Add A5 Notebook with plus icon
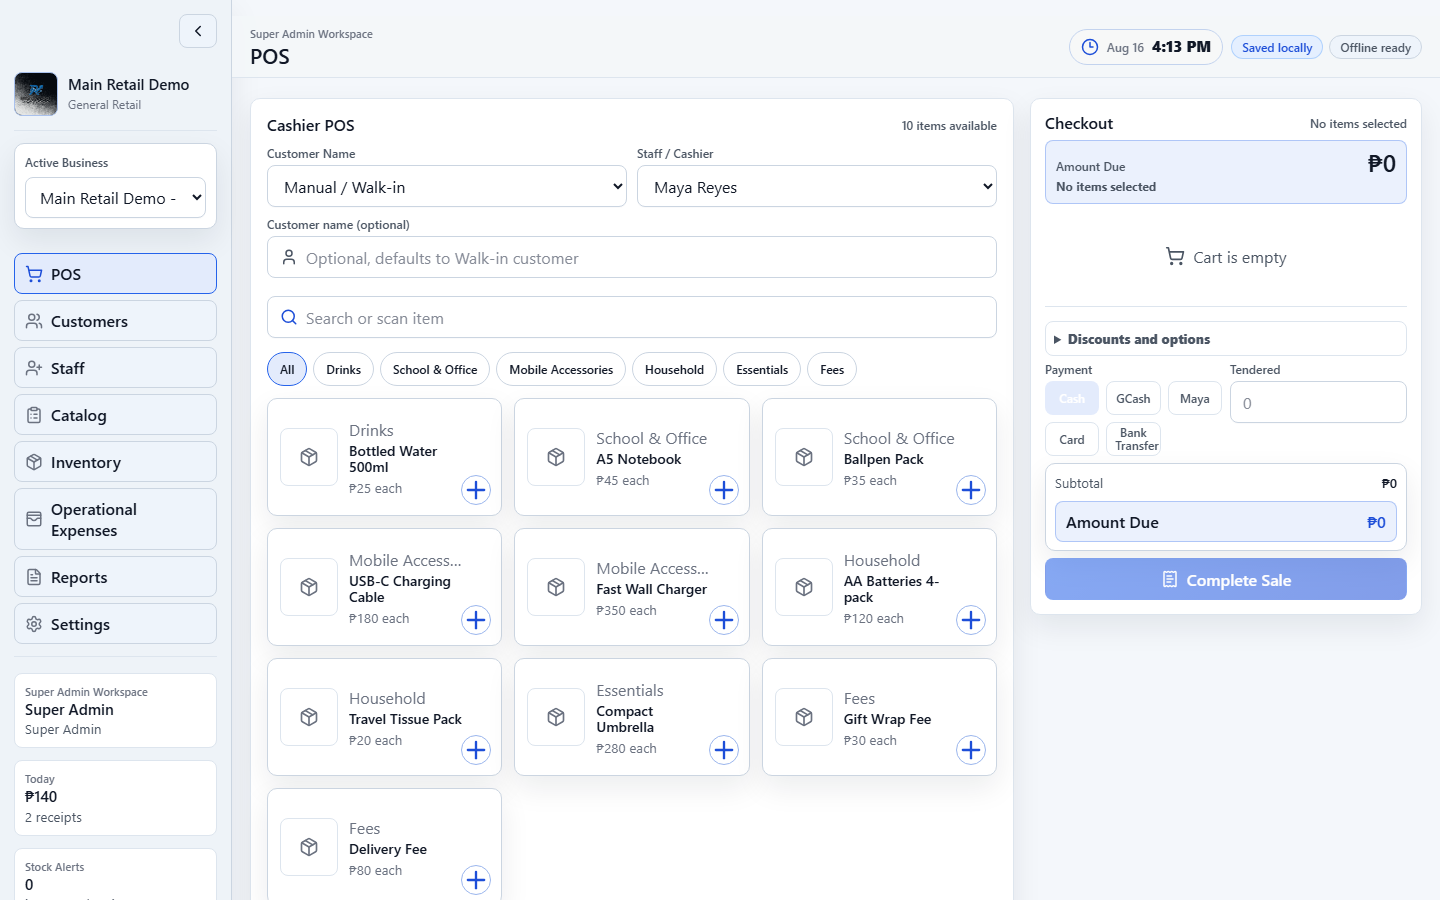 coord(724,490)
